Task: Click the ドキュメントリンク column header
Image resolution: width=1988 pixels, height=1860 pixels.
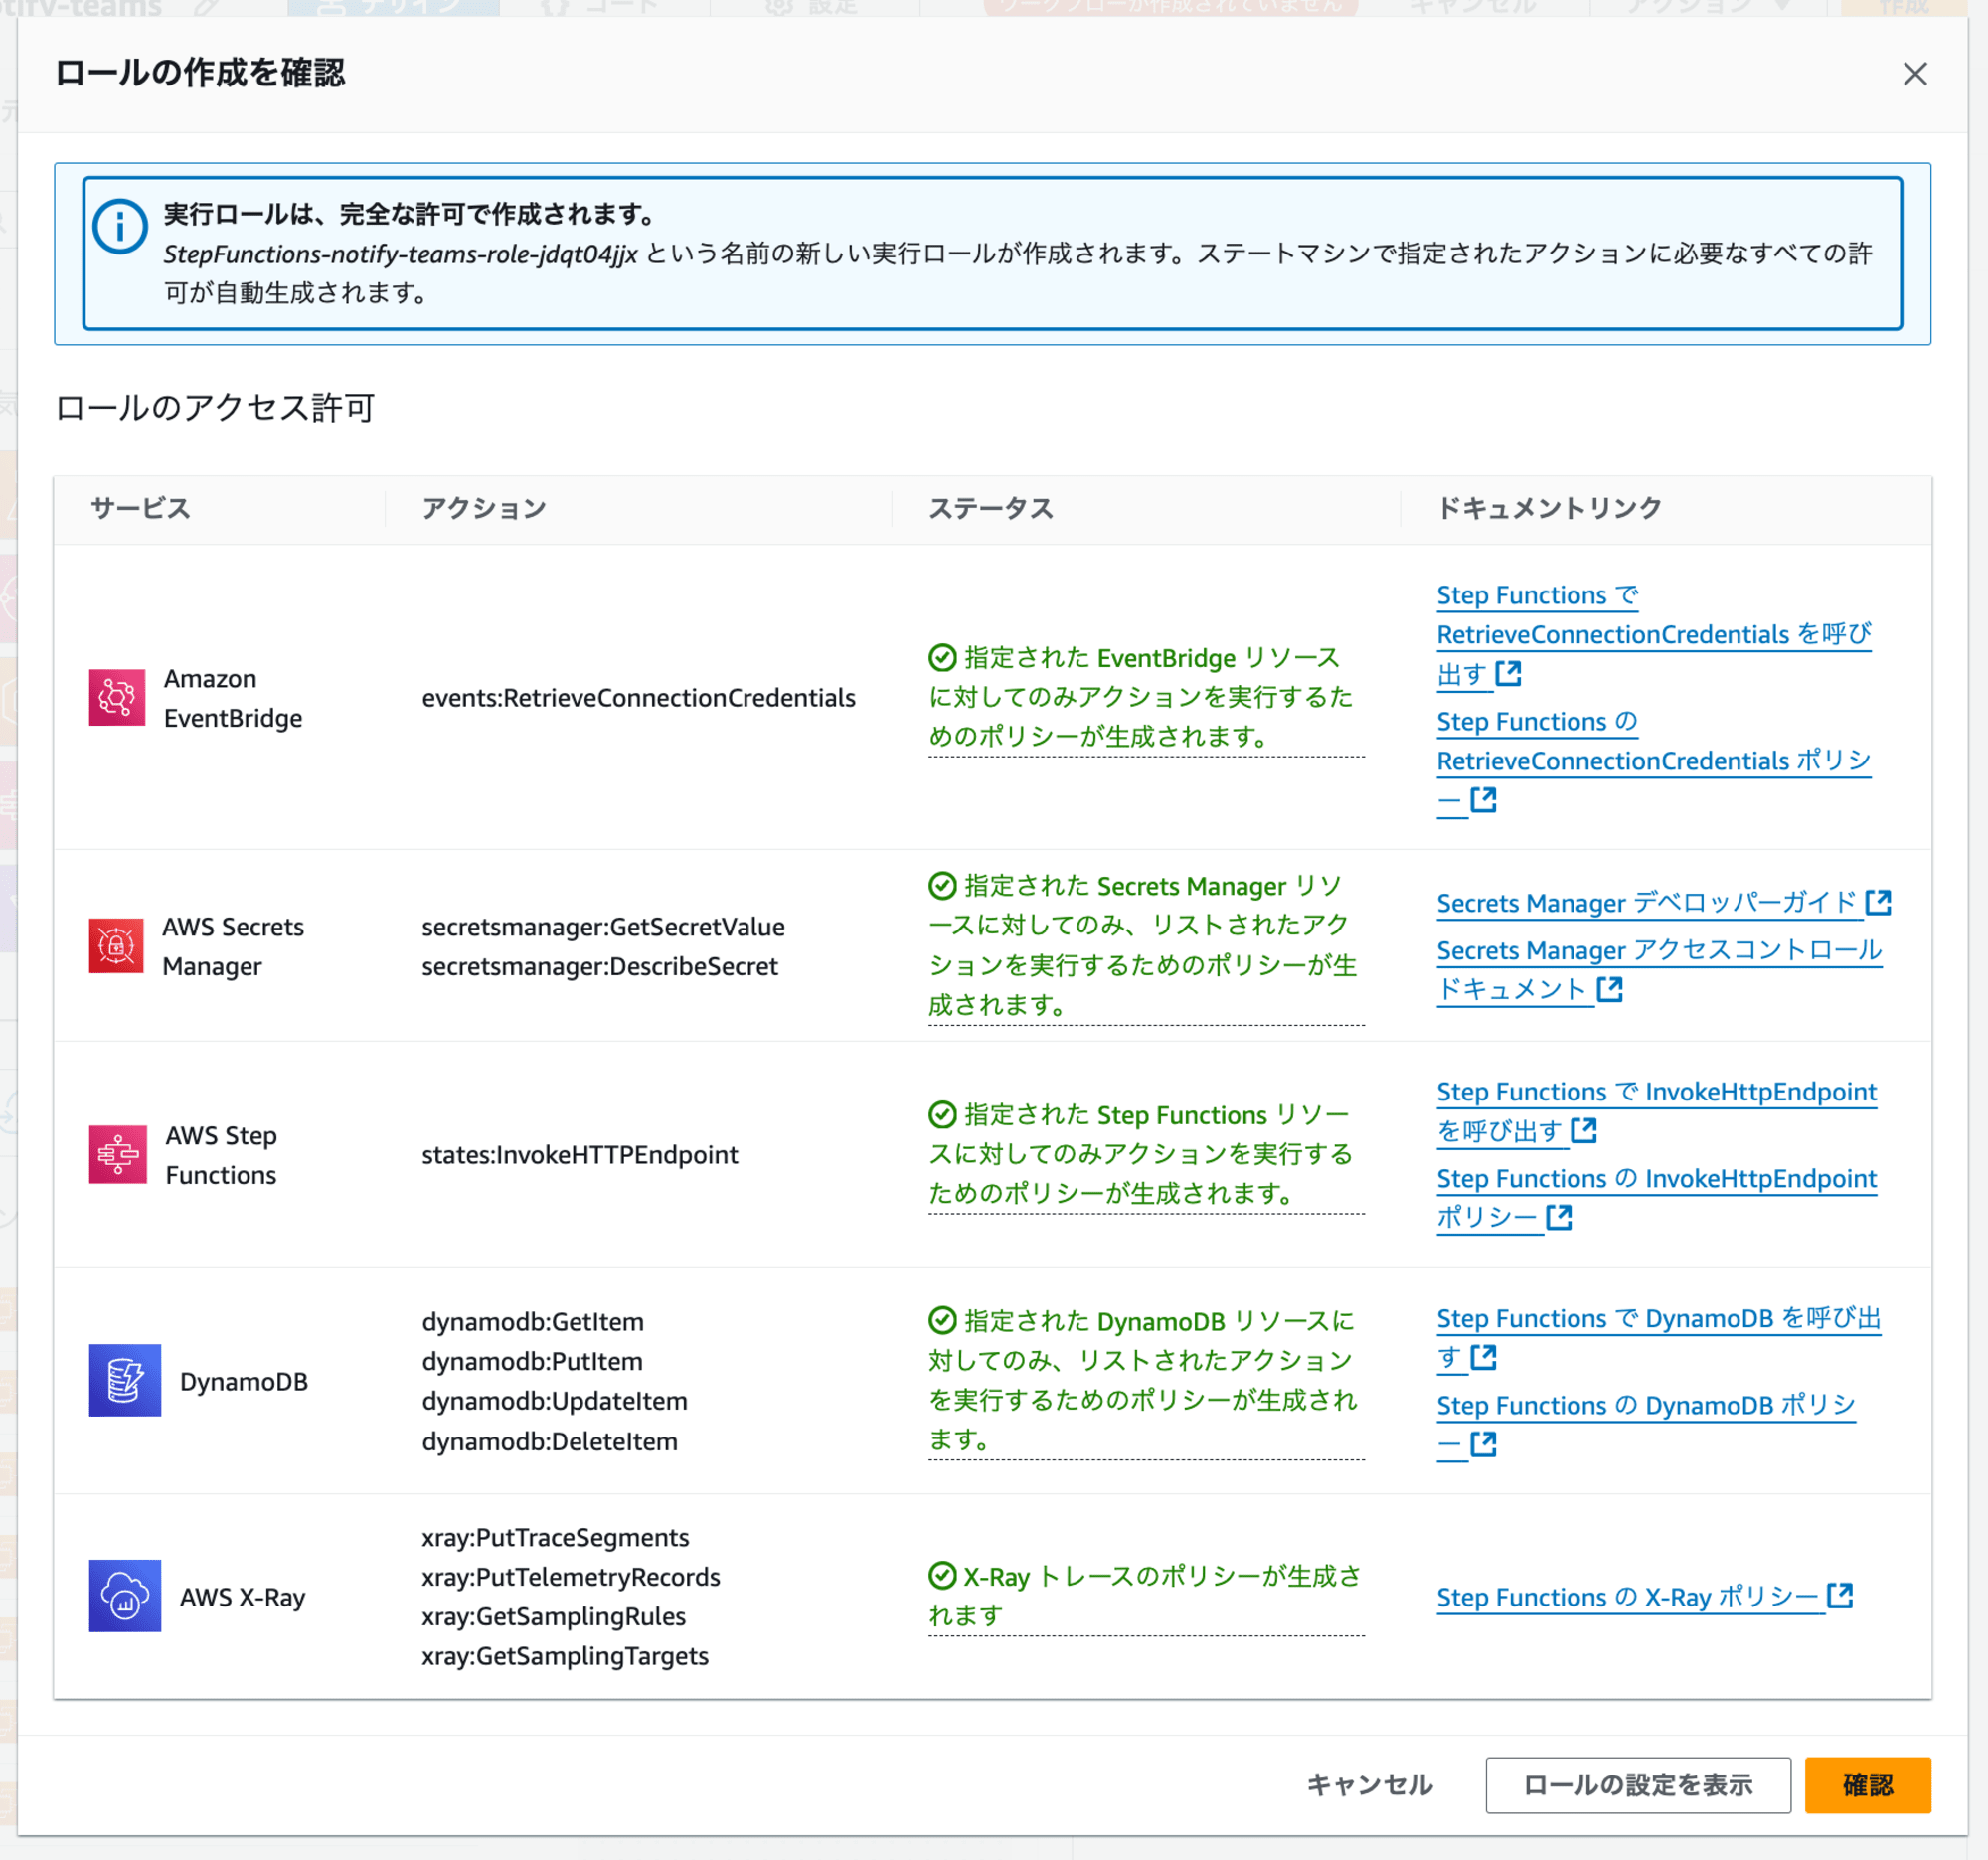Action: (x=1549, y=508)
